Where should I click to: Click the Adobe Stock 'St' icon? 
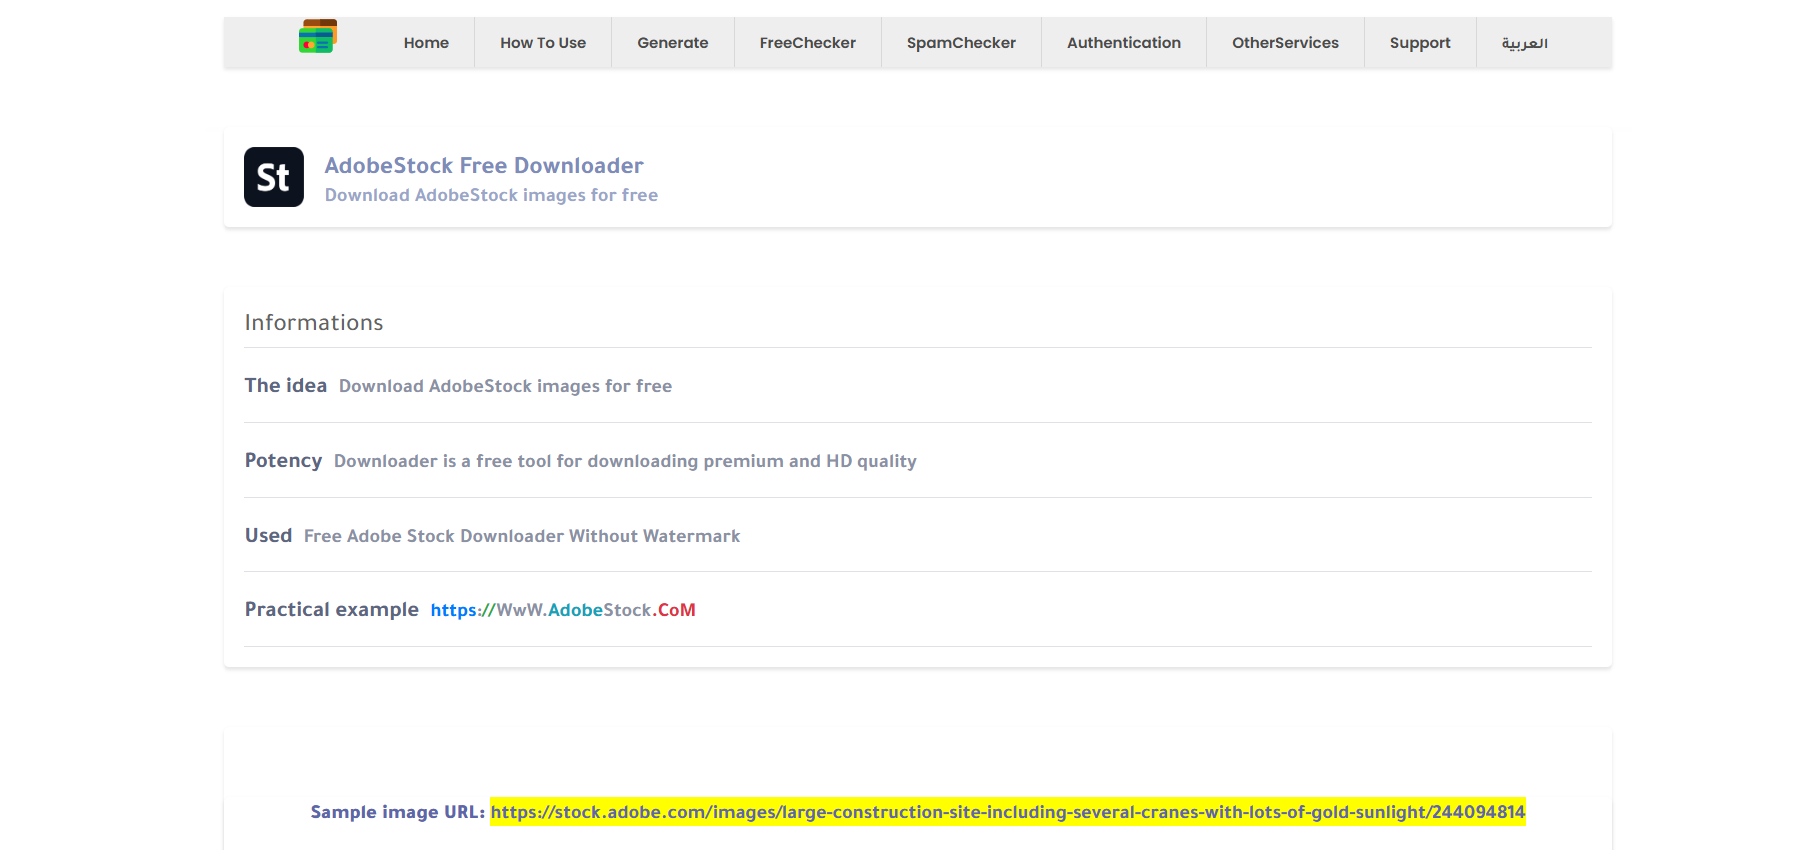[x=274, y=177]
